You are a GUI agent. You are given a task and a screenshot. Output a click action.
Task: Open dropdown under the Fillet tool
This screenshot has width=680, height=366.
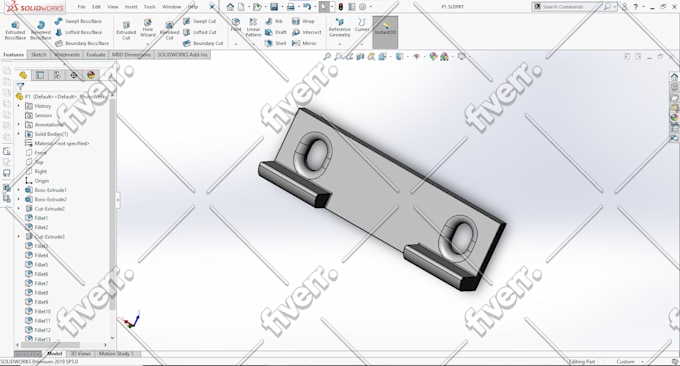coord(236,44)
